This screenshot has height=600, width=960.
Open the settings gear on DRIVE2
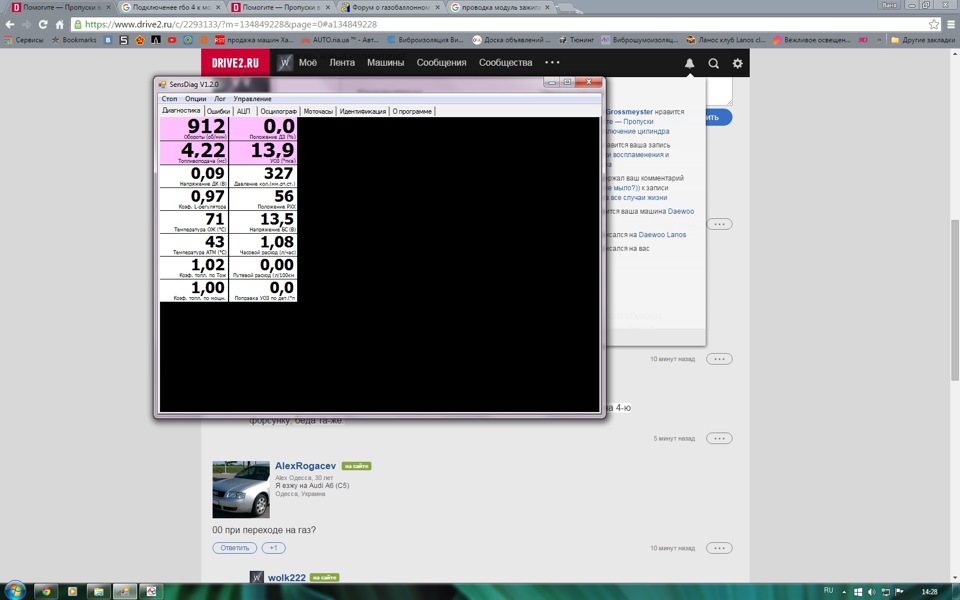(x=738, y=63)
